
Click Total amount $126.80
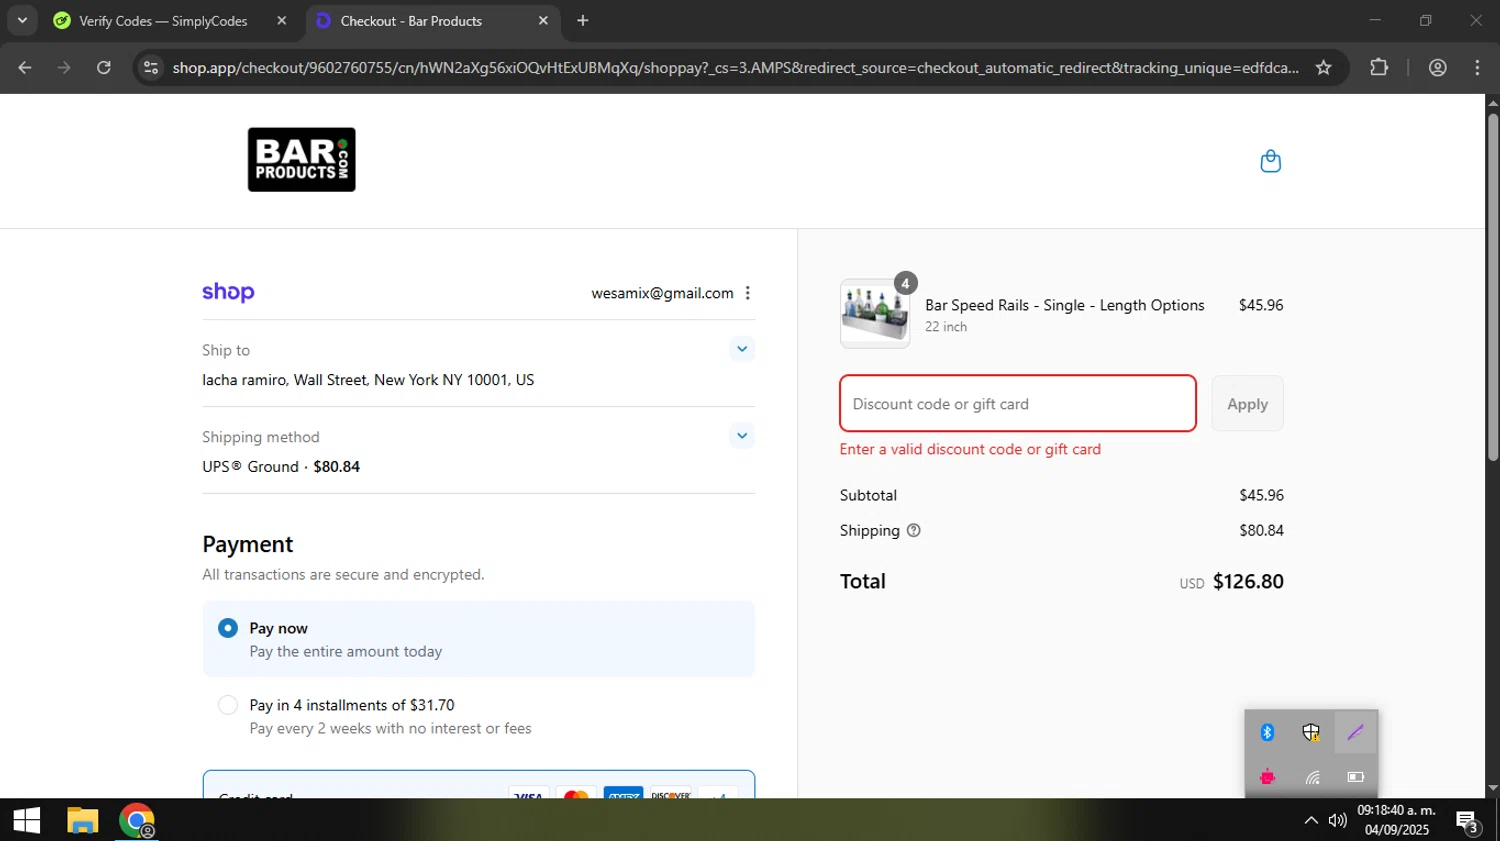coord(1248,582)
